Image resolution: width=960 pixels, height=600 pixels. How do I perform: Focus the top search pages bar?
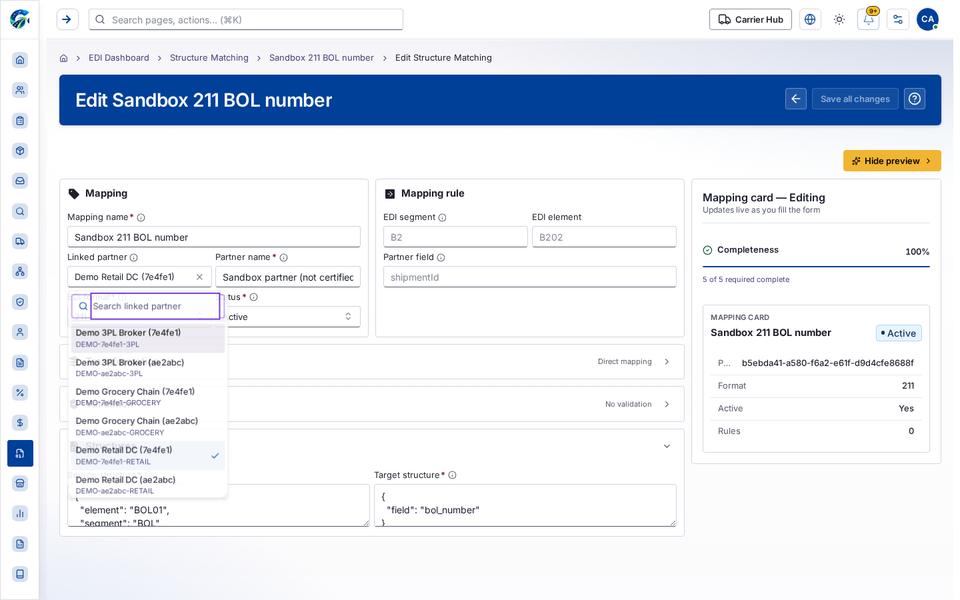(246, 20)
